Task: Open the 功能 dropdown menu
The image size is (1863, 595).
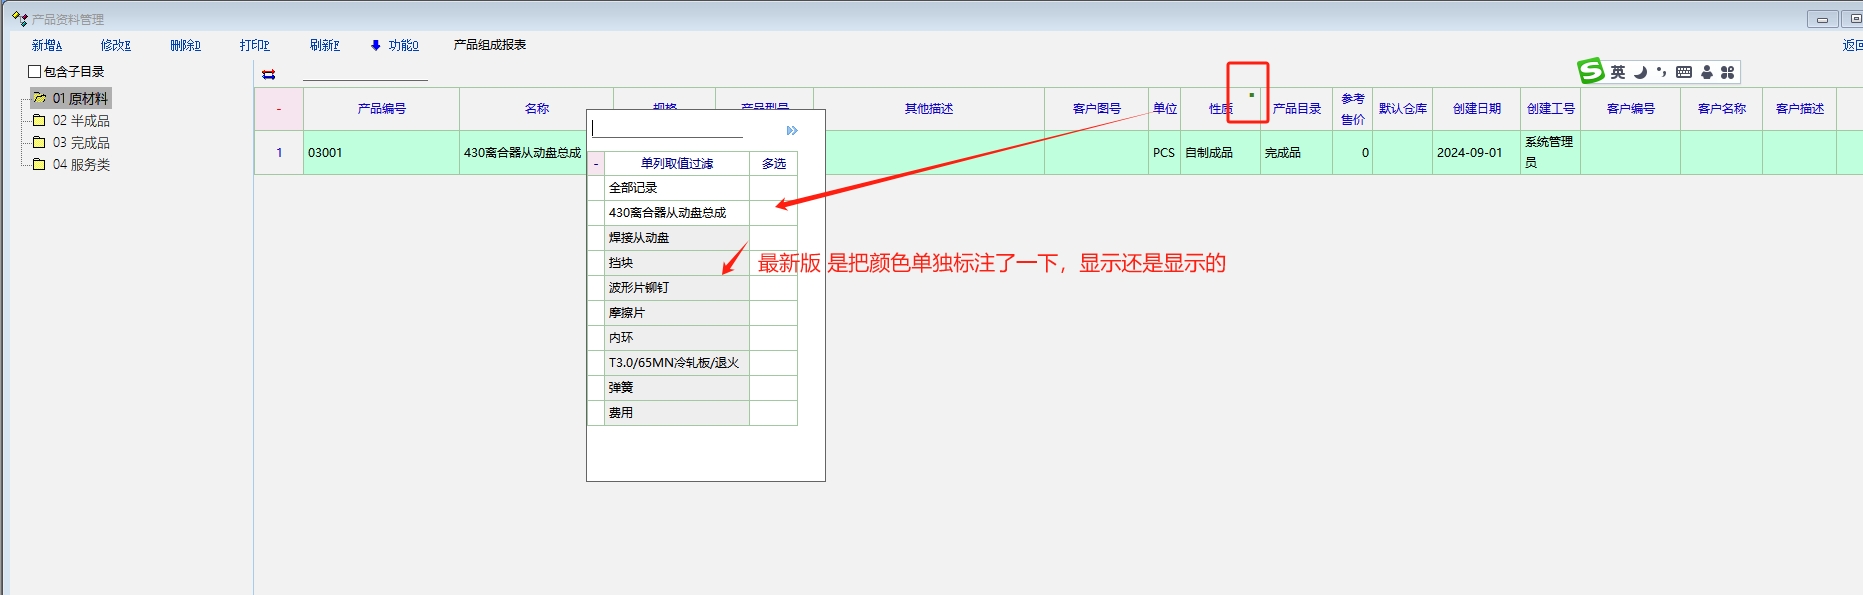Action: pyautogui.click(x=394, y=45)
